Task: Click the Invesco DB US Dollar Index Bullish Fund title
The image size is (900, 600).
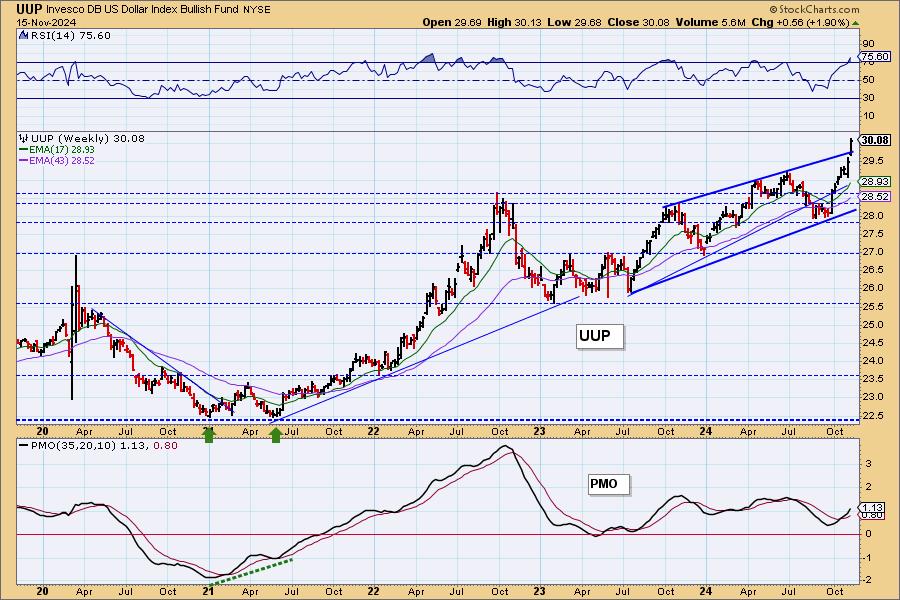Action: click(x=143, y=10)
